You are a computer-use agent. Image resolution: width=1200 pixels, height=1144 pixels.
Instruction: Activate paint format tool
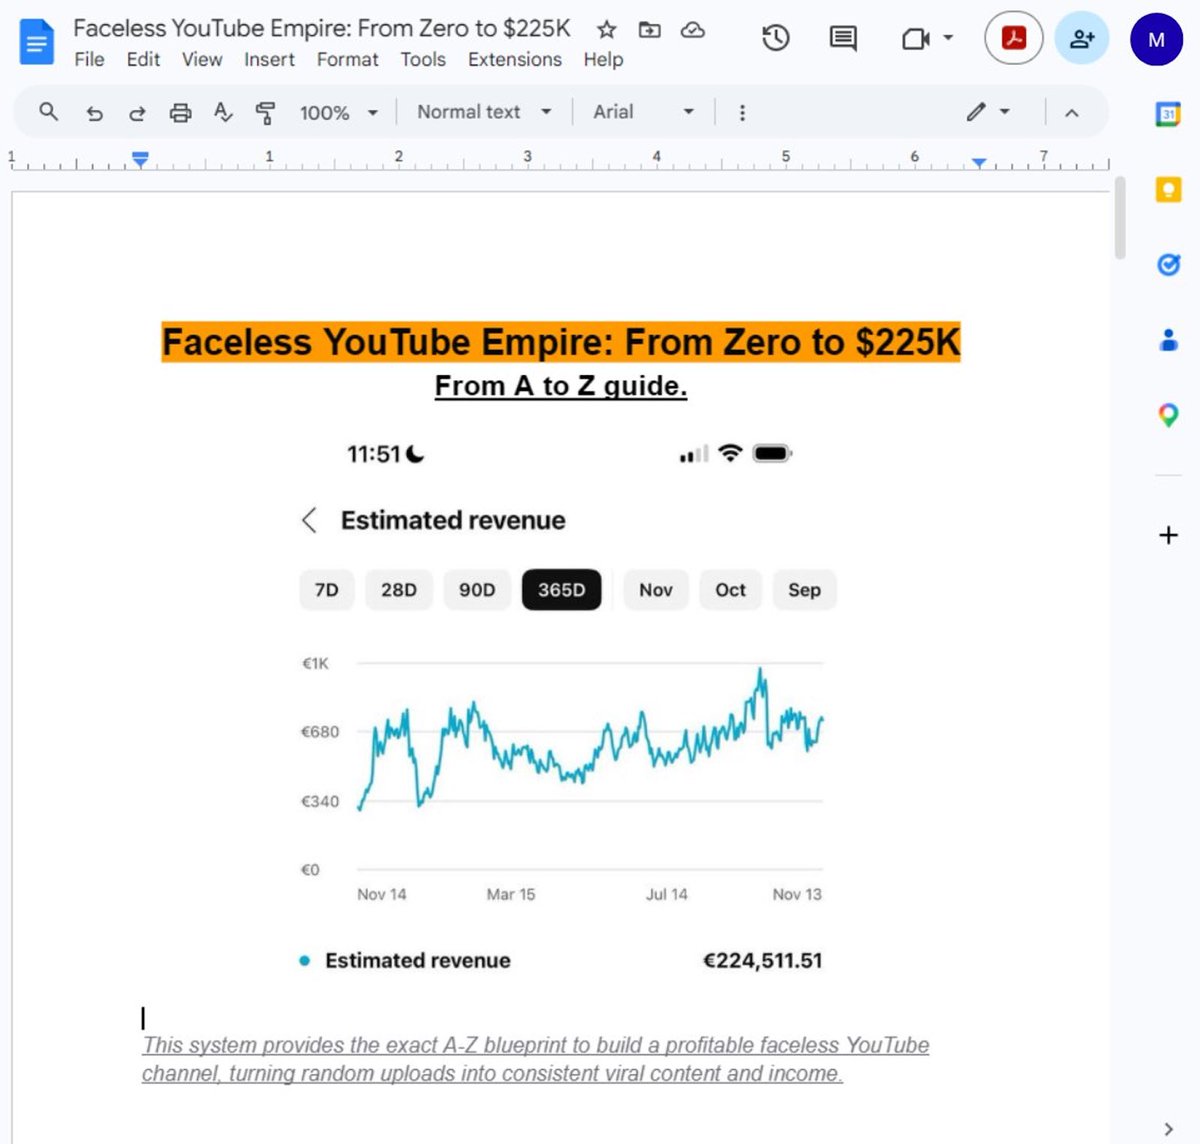tap(265, 113)
